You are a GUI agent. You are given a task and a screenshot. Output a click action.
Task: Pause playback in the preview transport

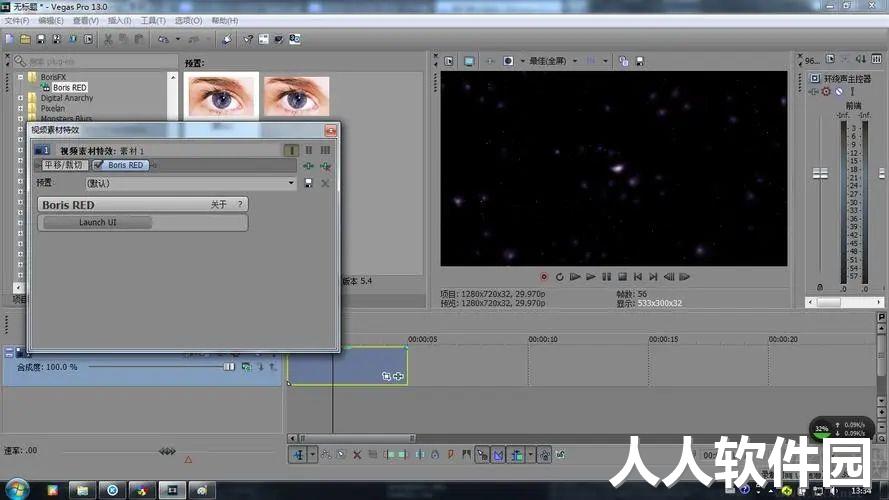click(x=607, y=277)
